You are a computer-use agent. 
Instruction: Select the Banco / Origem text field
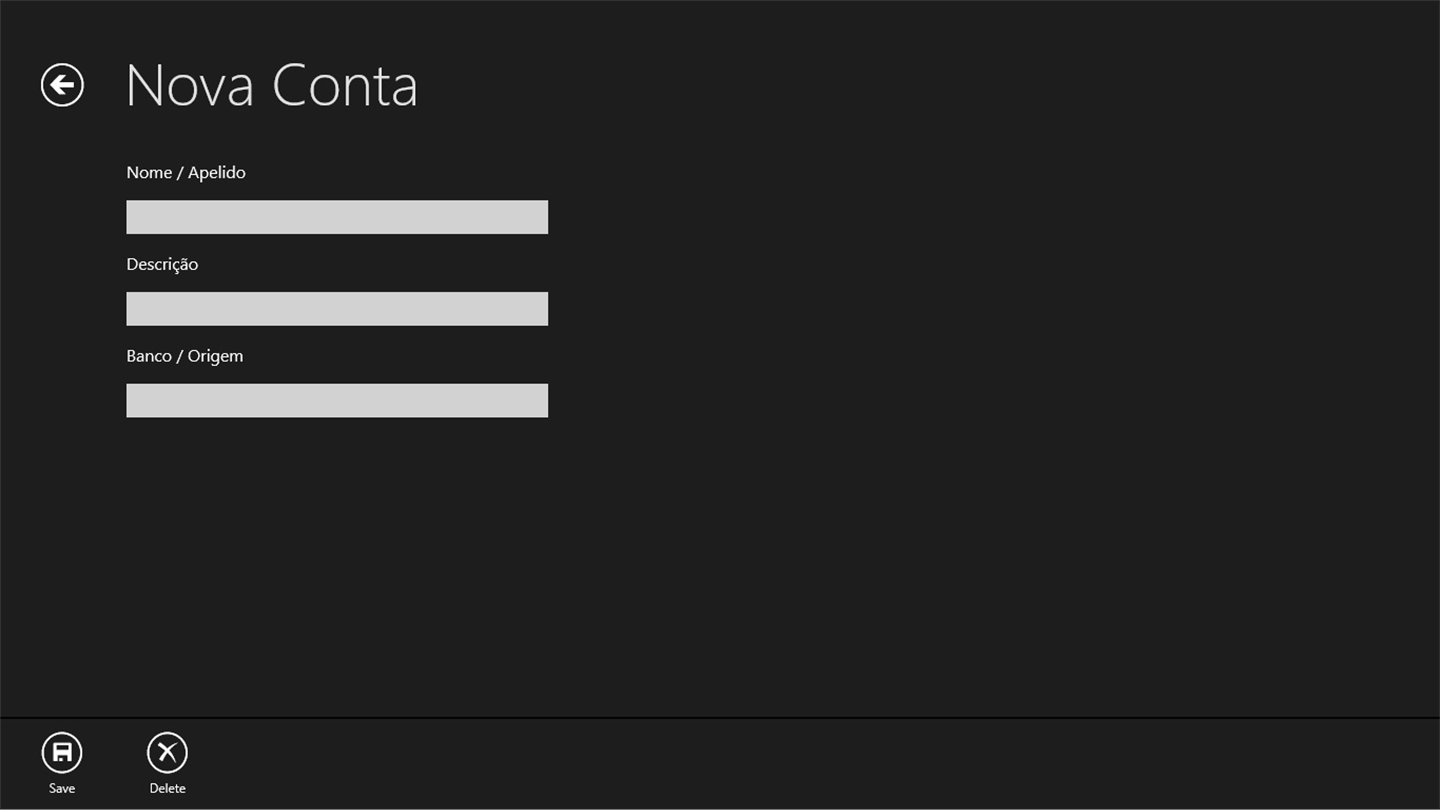(x=337, y=401)
